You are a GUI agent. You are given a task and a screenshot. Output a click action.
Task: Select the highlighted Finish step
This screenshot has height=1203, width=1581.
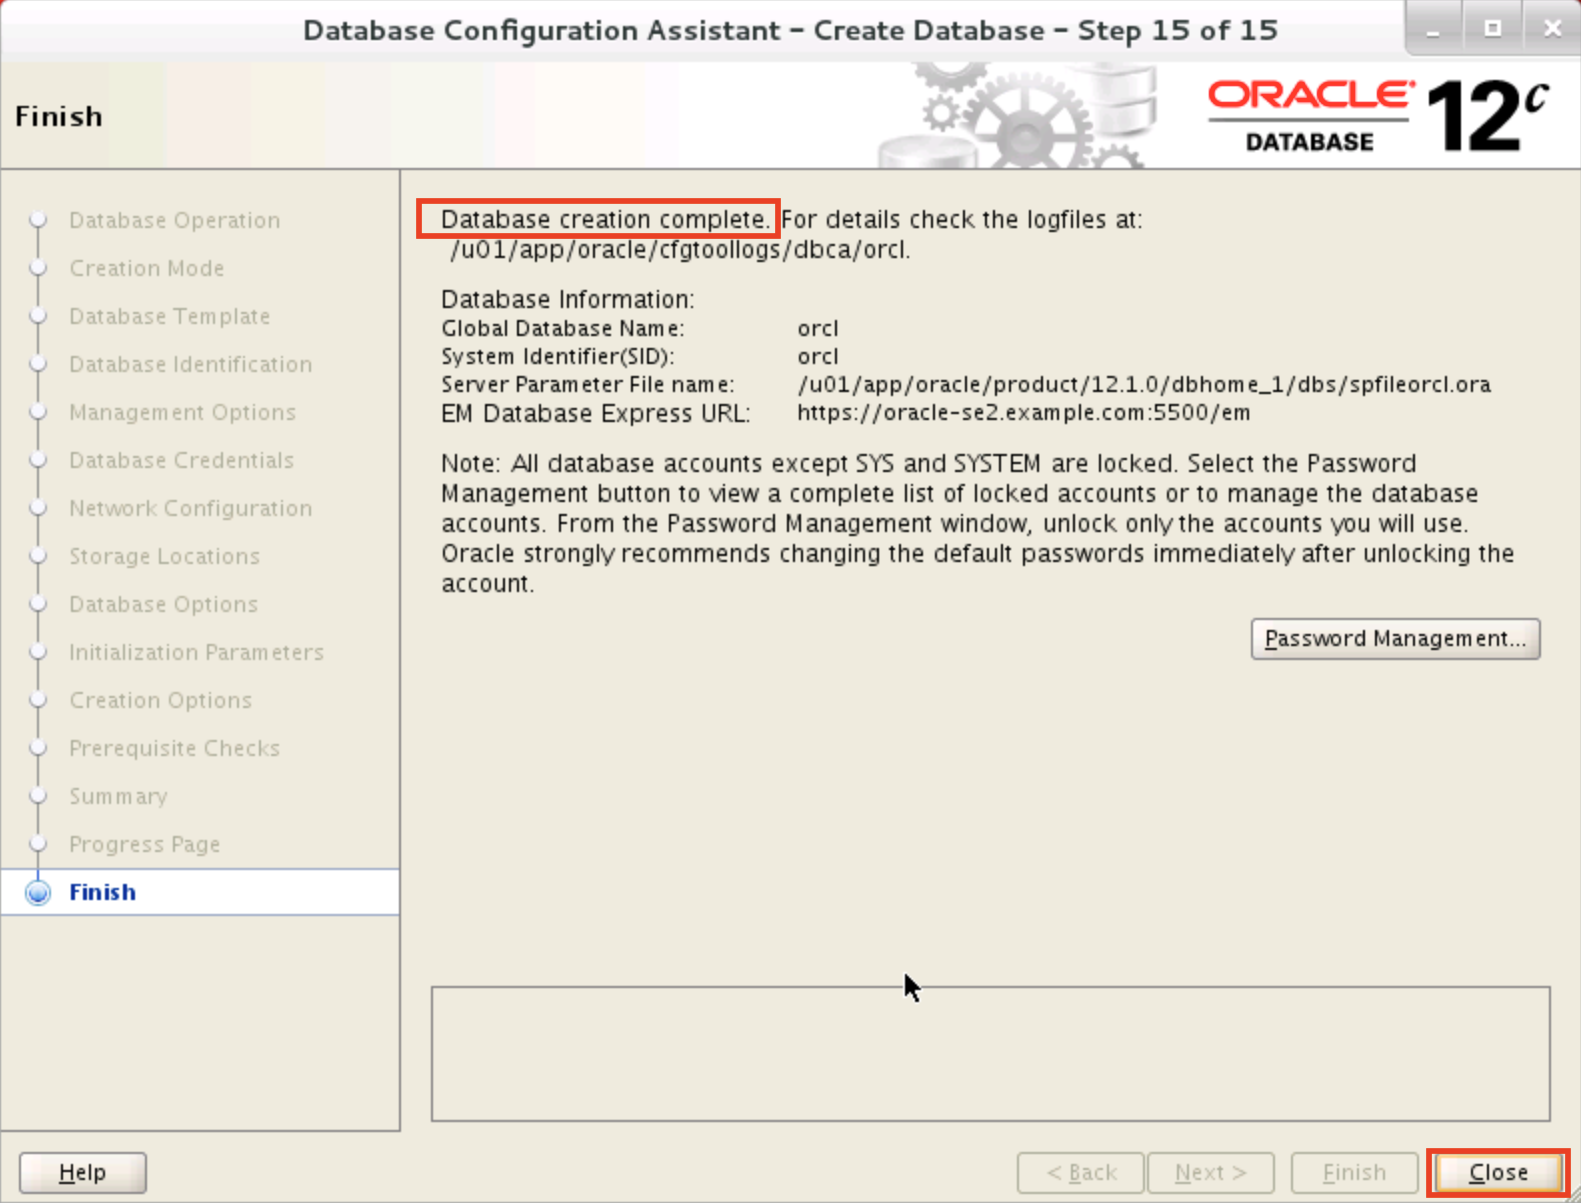click(200, 892)
